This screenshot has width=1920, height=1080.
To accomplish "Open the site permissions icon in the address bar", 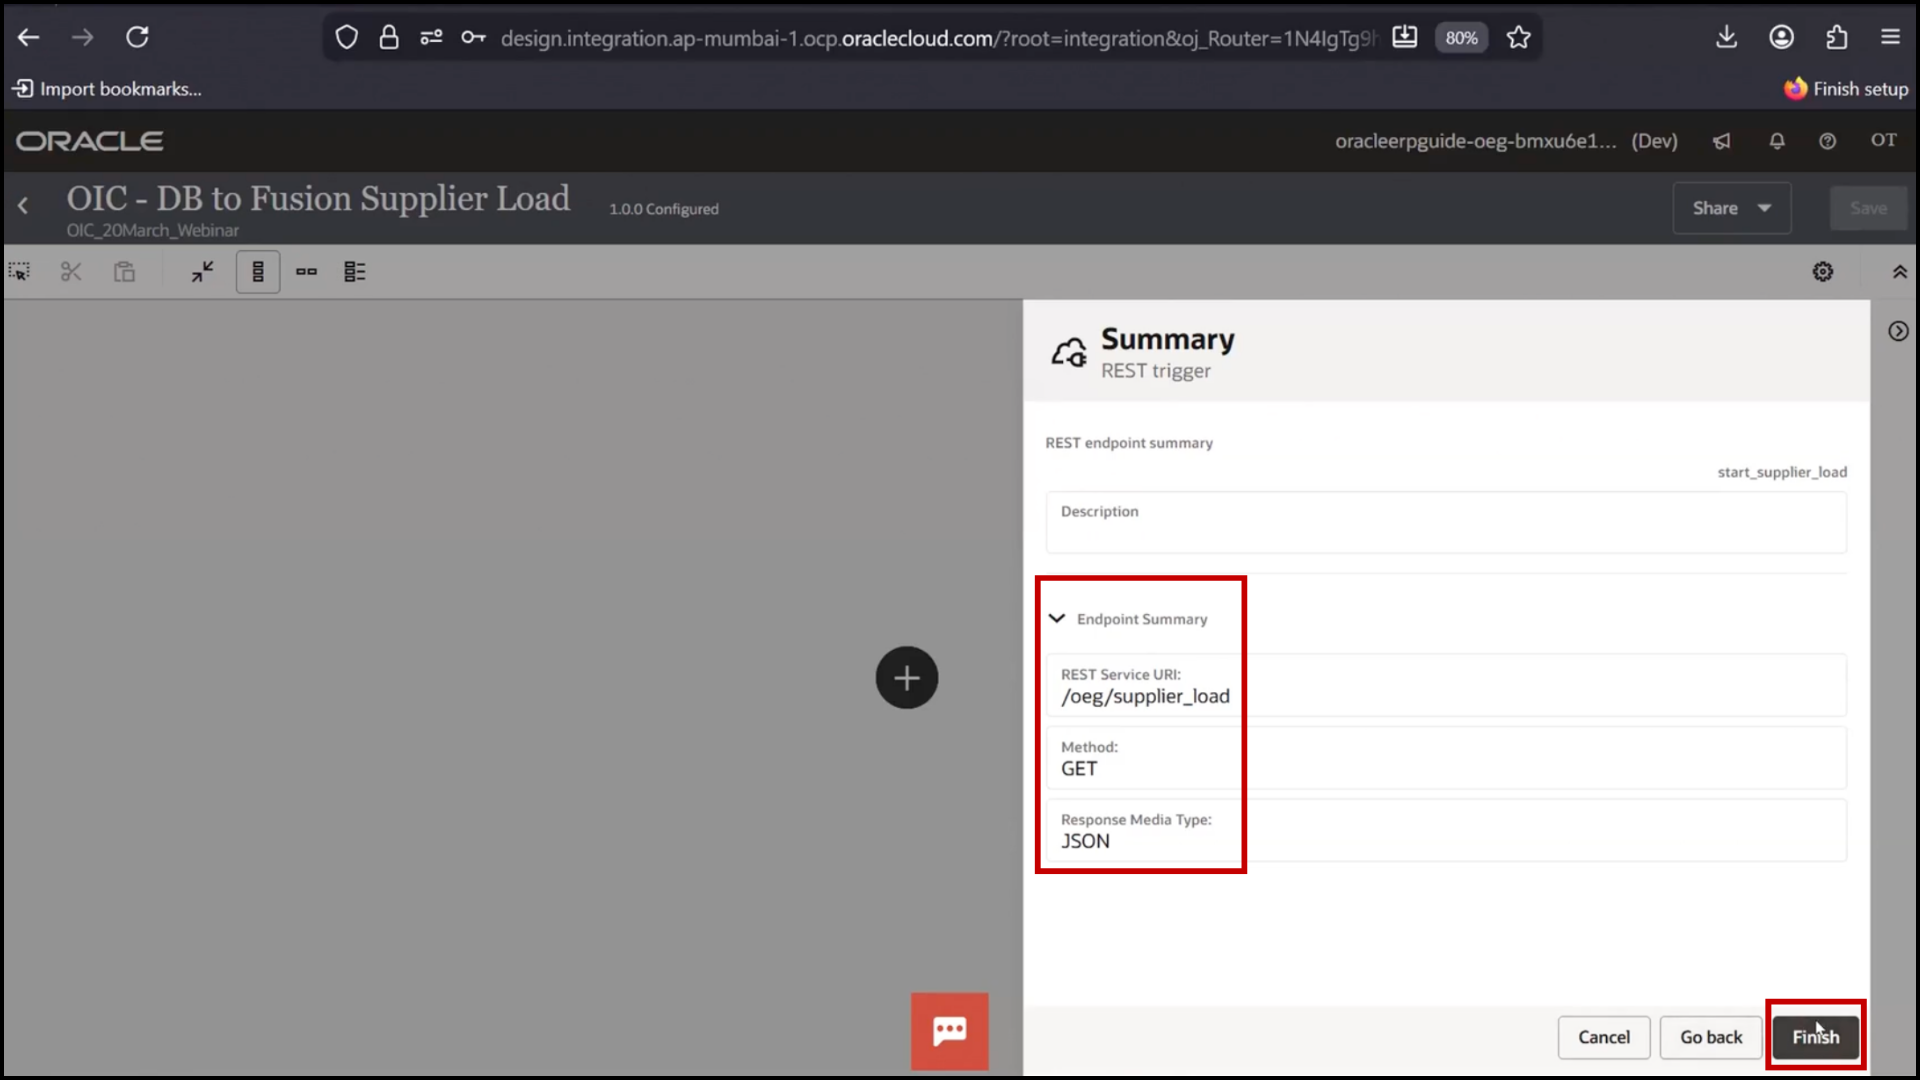I will click(x=431, y=38).
